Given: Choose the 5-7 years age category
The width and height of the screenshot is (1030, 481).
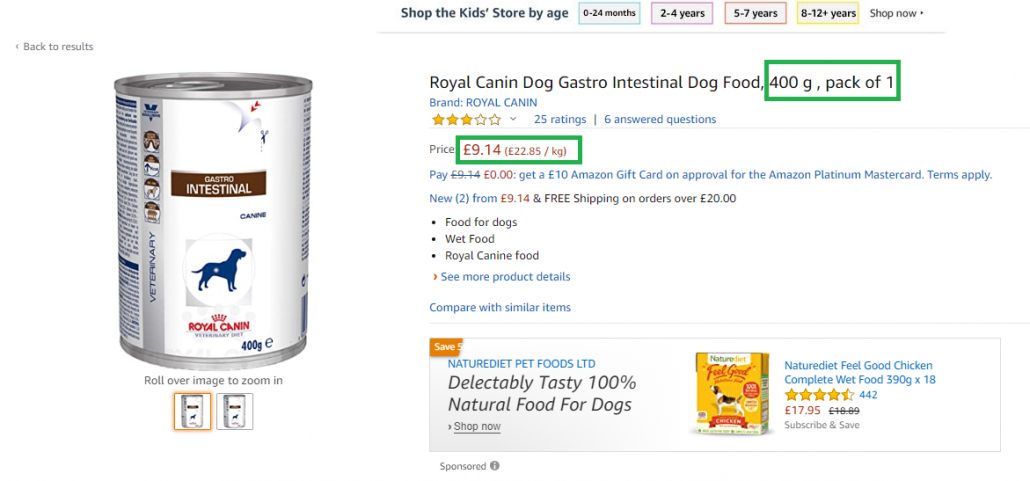Looking at the screenshot, I should (755, 13).
